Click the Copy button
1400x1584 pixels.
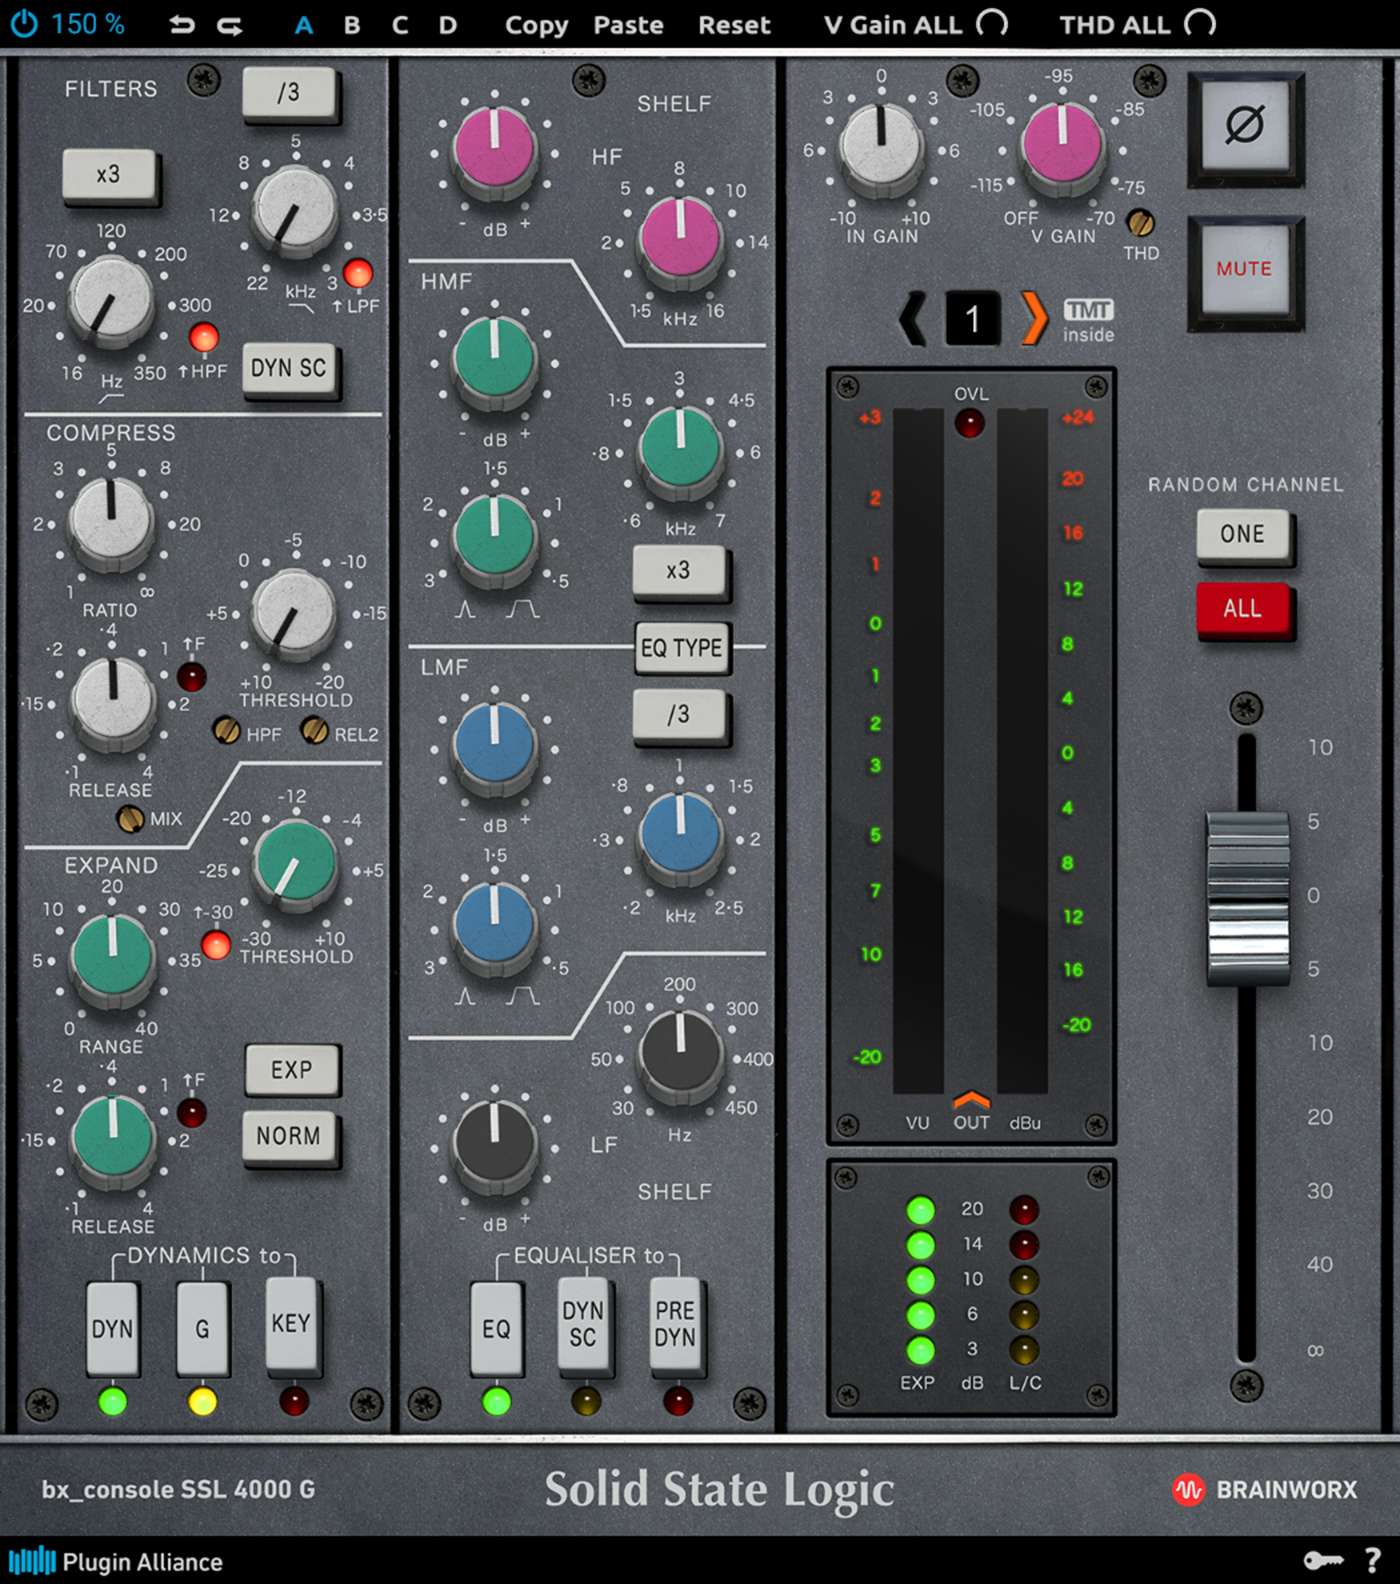pos(536,25)
